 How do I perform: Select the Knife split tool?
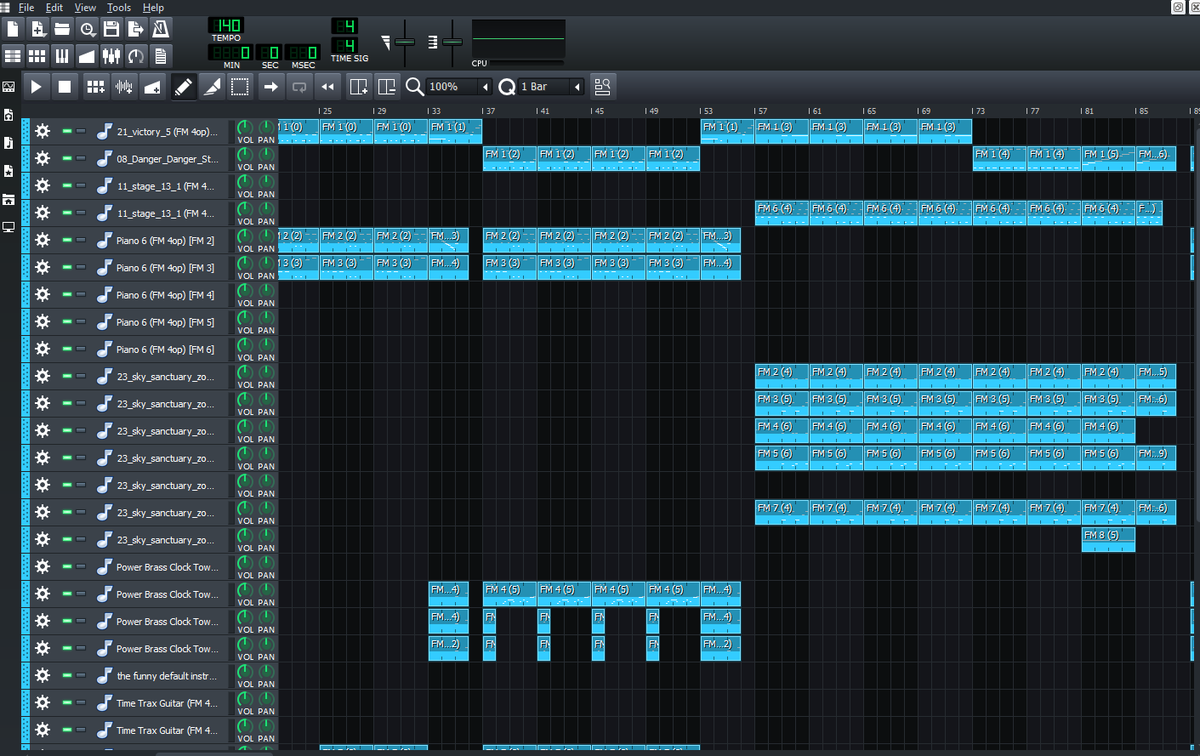212,87
